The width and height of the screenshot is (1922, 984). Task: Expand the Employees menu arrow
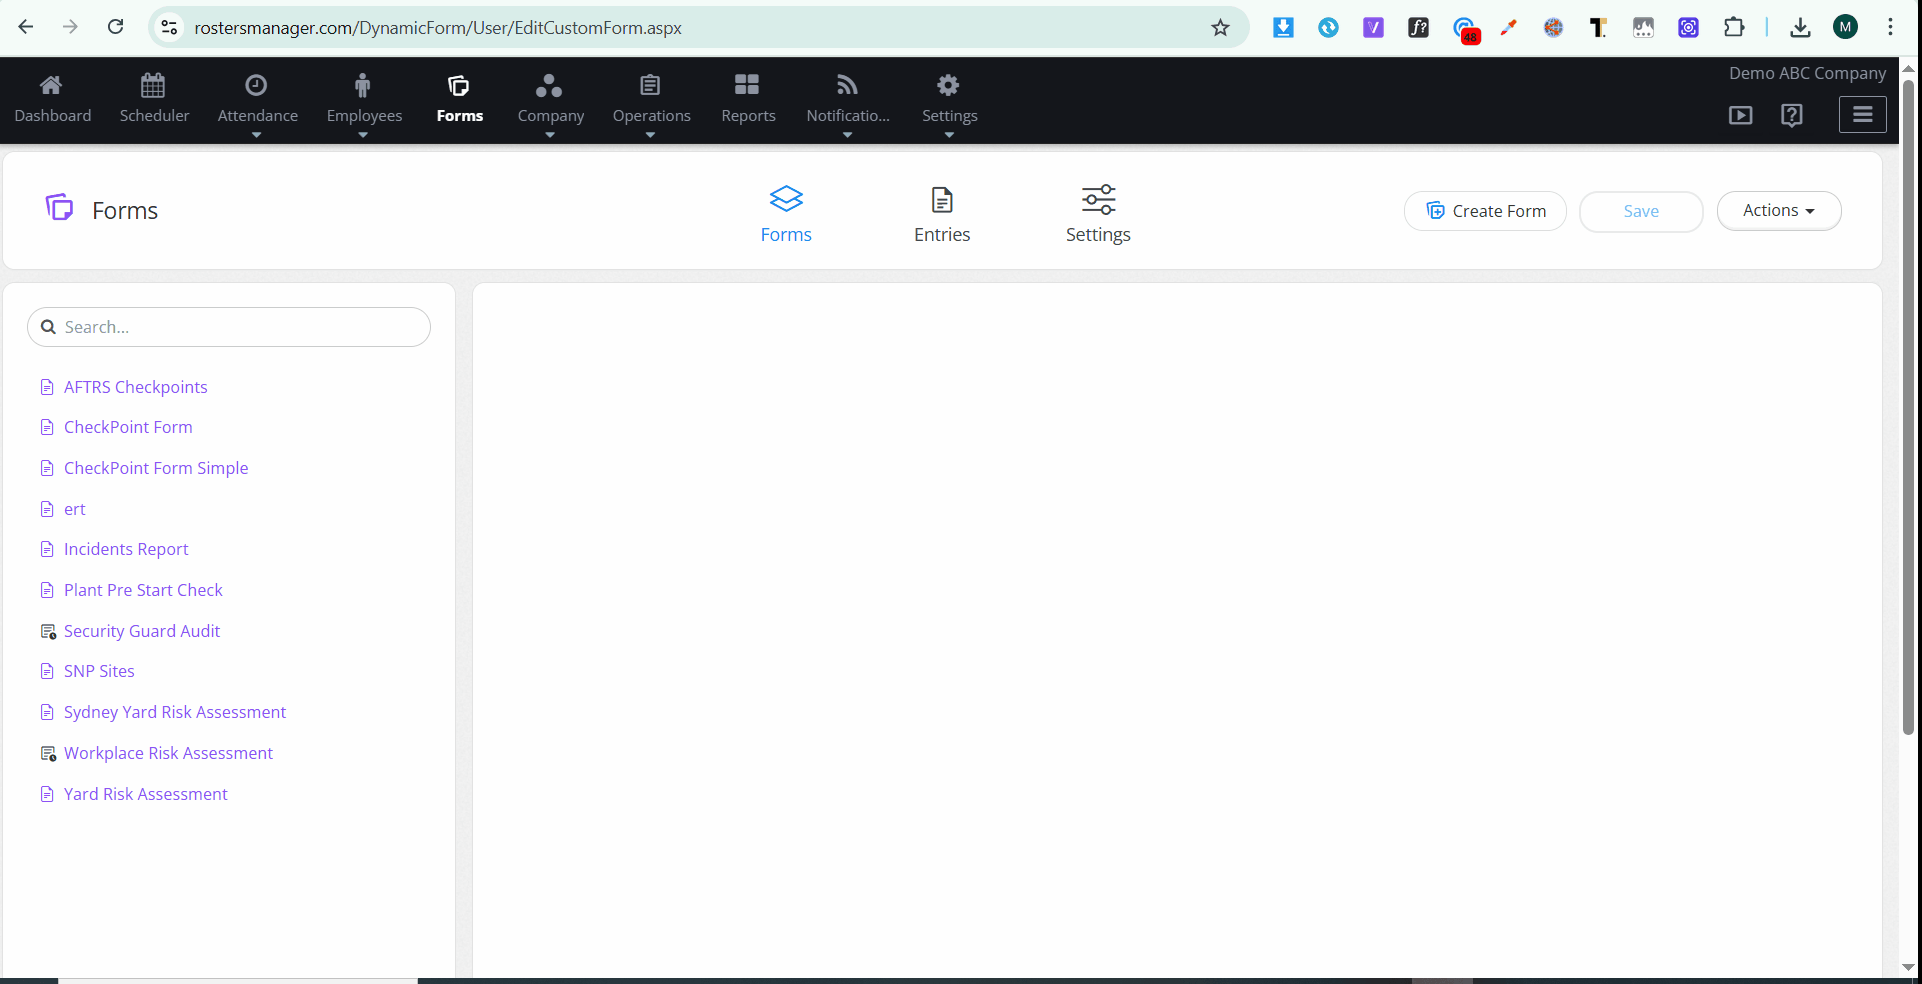point(363,135)
